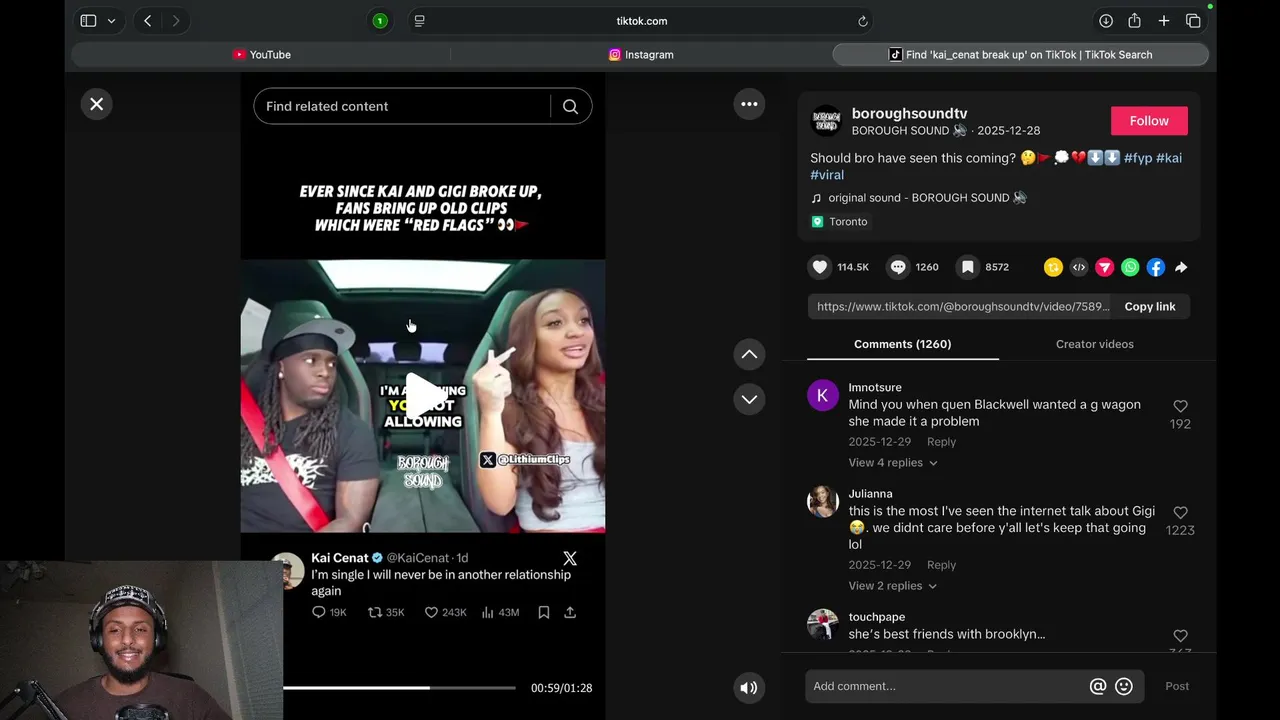
Task: Show Safari downloads
Action: click(1106, 21)
